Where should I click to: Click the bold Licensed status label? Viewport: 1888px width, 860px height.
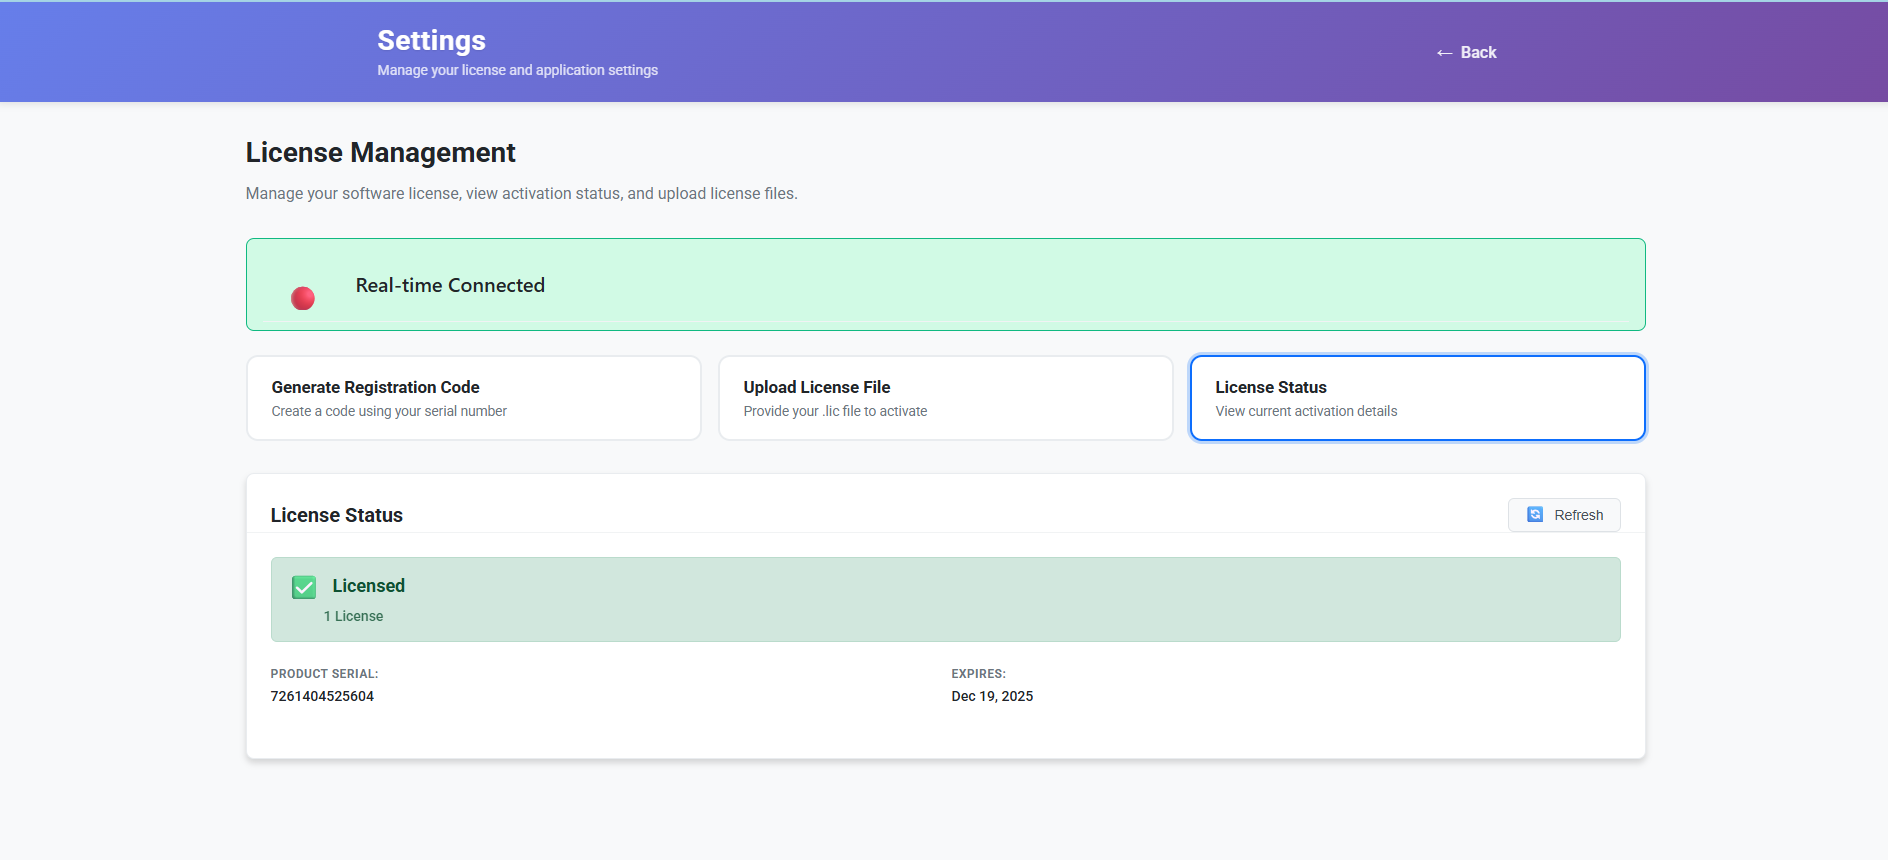pyautogui.click(x=368, y=586)
